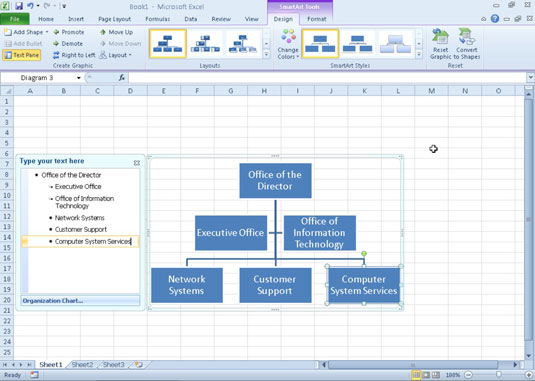The width and height of the screenshot is (535, 381).
Task: Click the zoom slider handle in status bar
Action: [498, 375]
